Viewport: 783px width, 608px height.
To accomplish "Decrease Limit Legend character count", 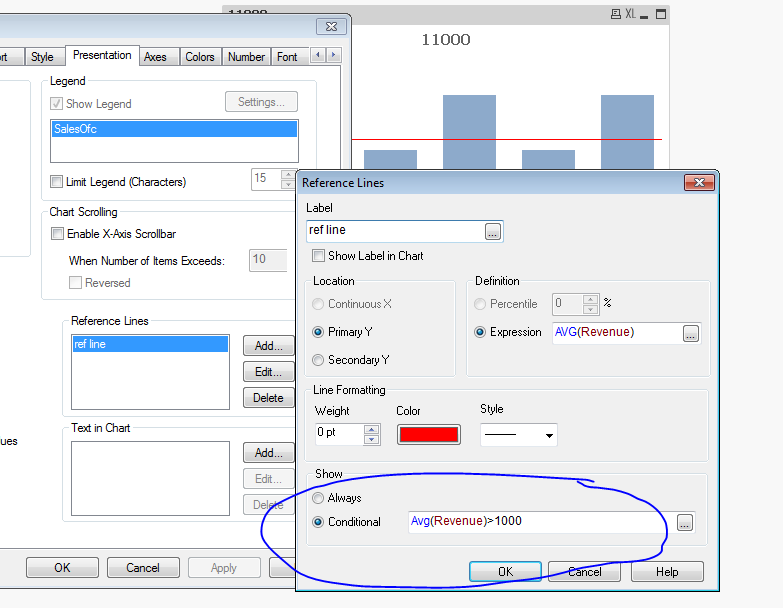I will tap(288, 184).
